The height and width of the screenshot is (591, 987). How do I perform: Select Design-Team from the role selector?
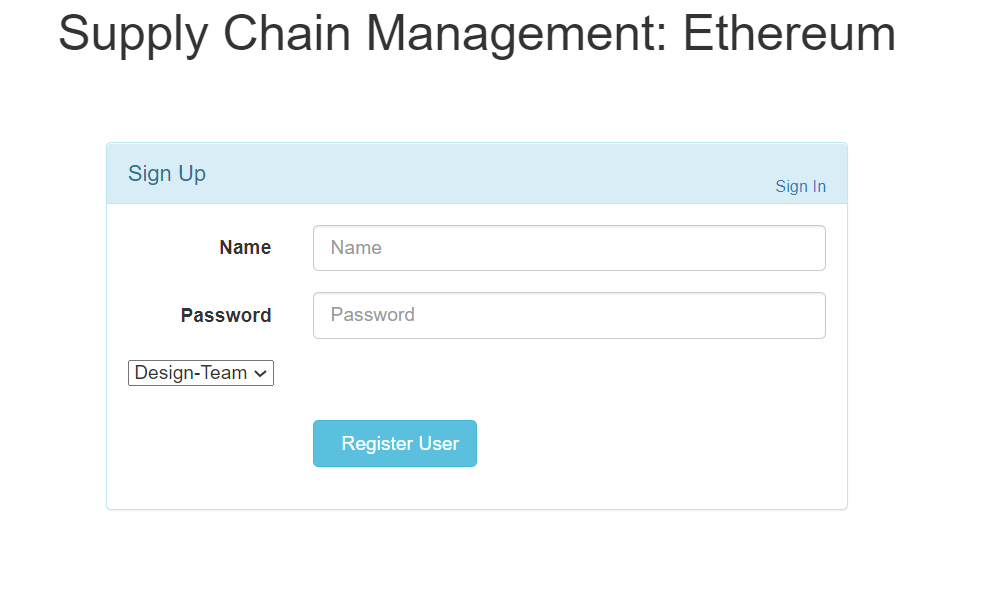(200, 372)
